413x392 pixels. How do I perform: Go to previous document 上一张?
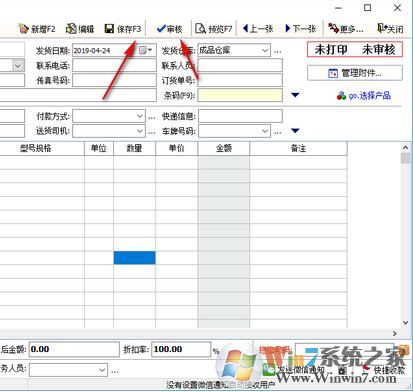click(258, 29)
